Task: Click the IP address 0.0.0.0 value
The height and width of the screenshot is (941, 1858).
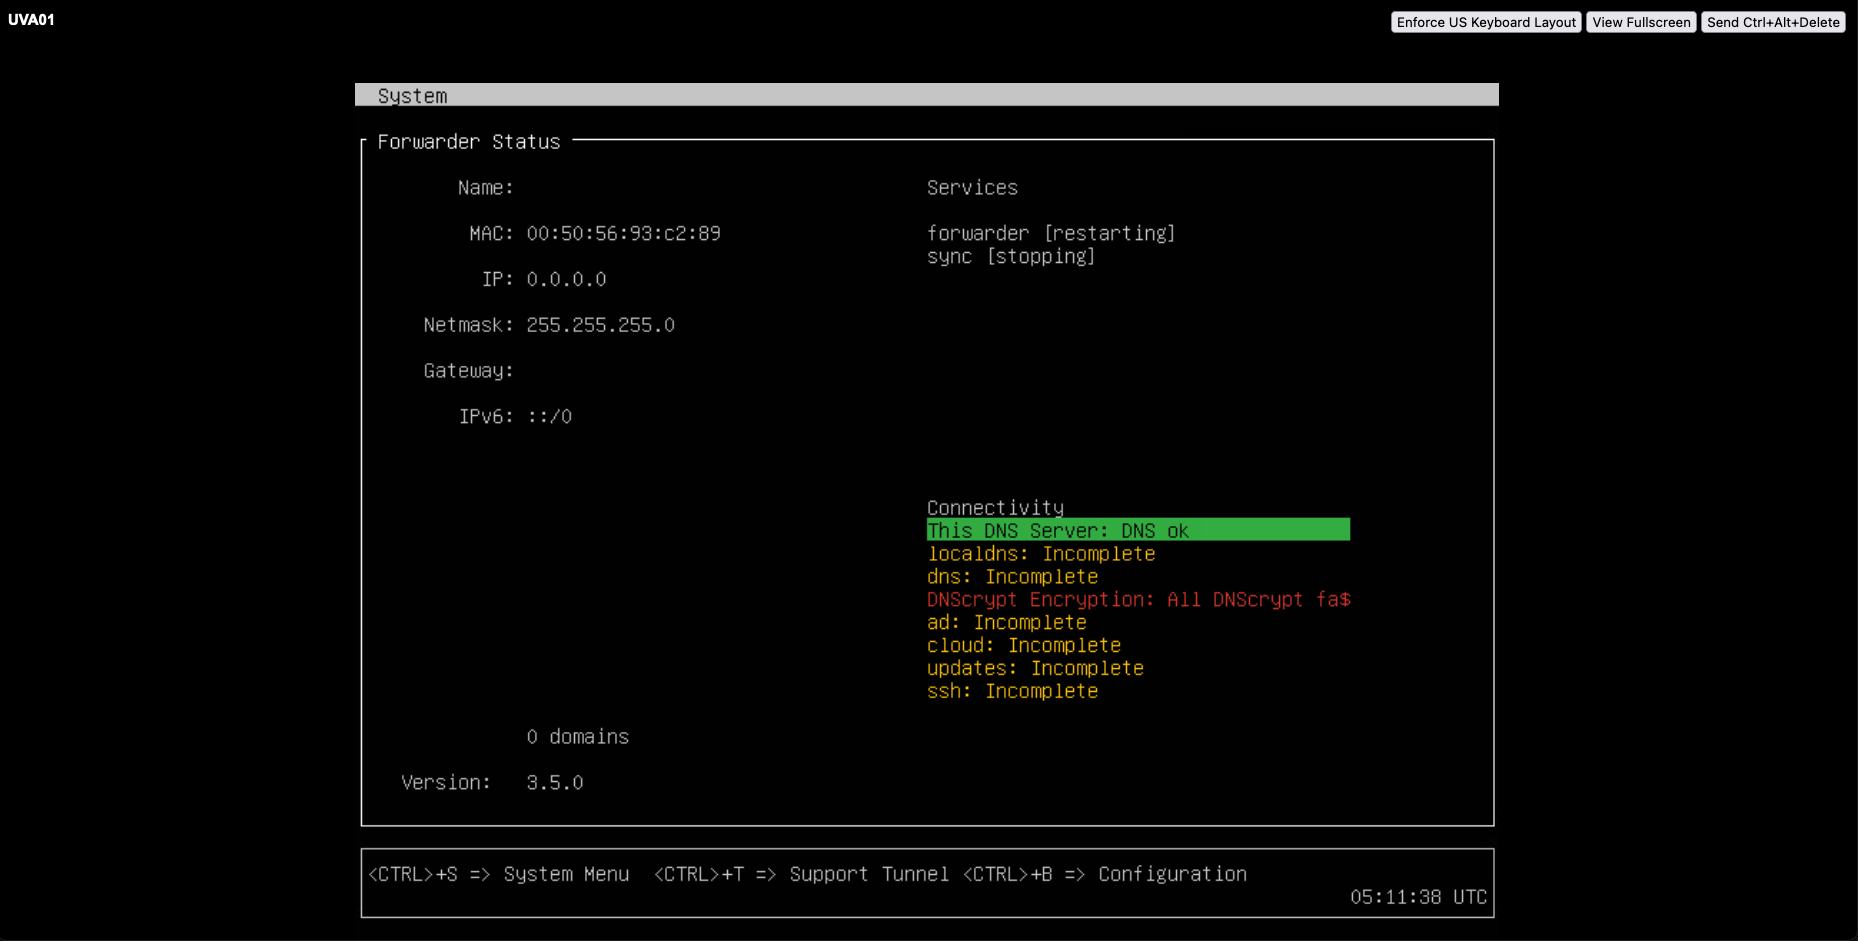Action: [566, 279]
